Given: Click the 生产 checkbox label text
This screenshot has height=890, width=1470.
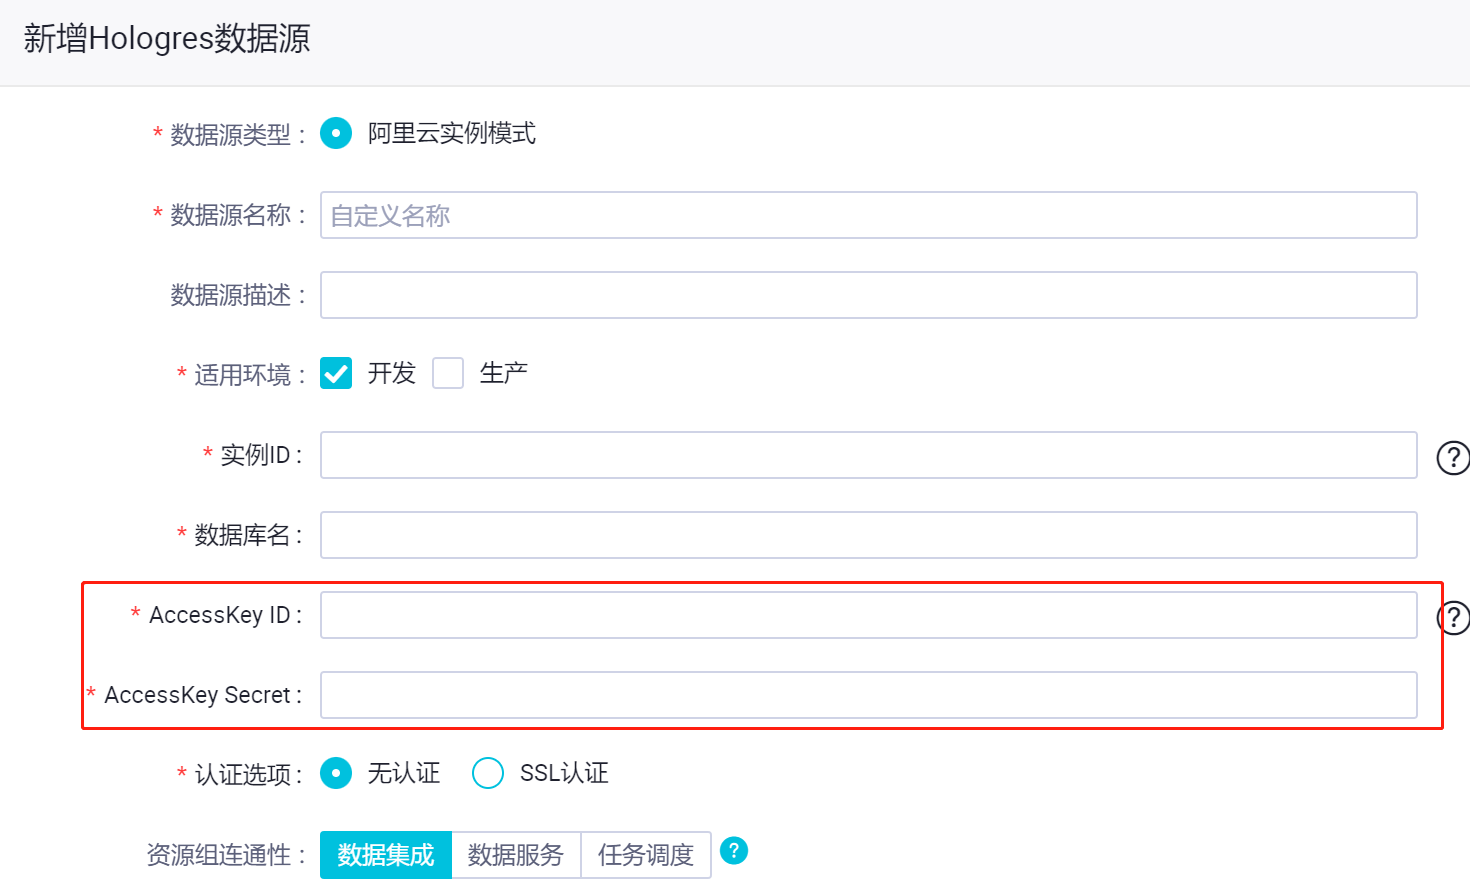Looking at the screenshot, I should click(x=504, y=373).
